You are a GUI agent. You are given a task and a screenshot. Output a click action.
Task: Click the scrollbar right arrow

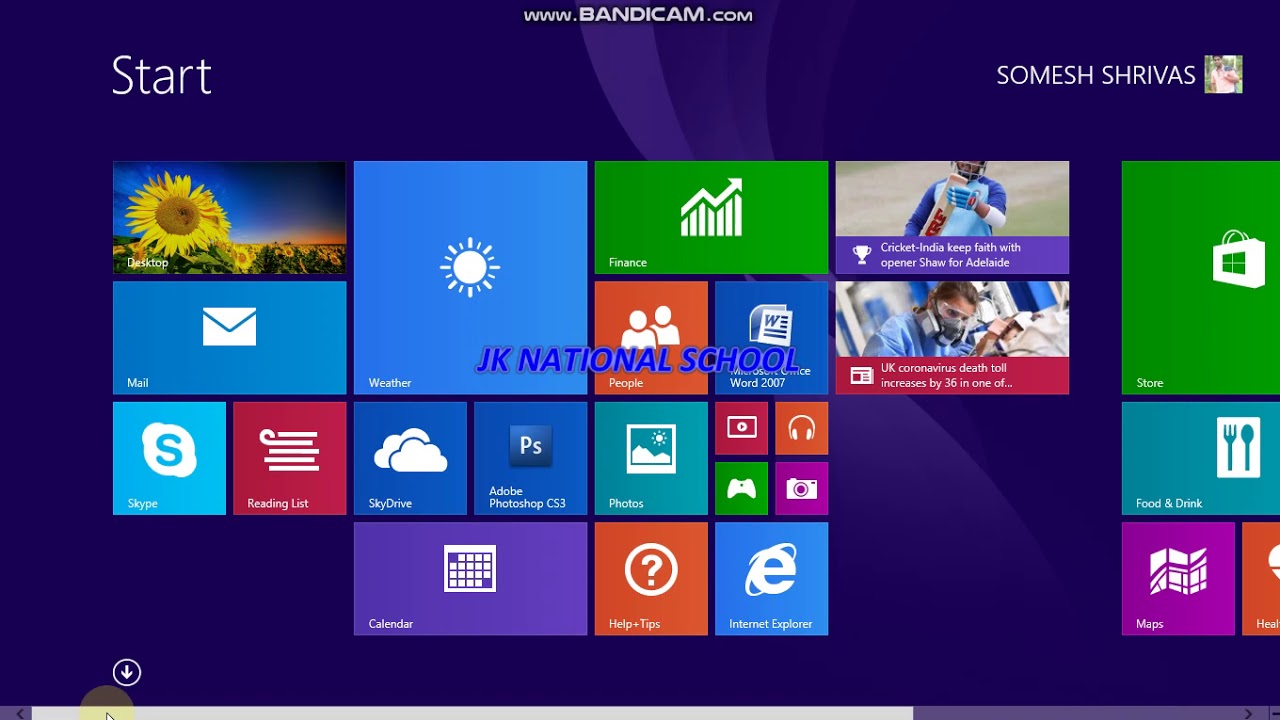1248,714
